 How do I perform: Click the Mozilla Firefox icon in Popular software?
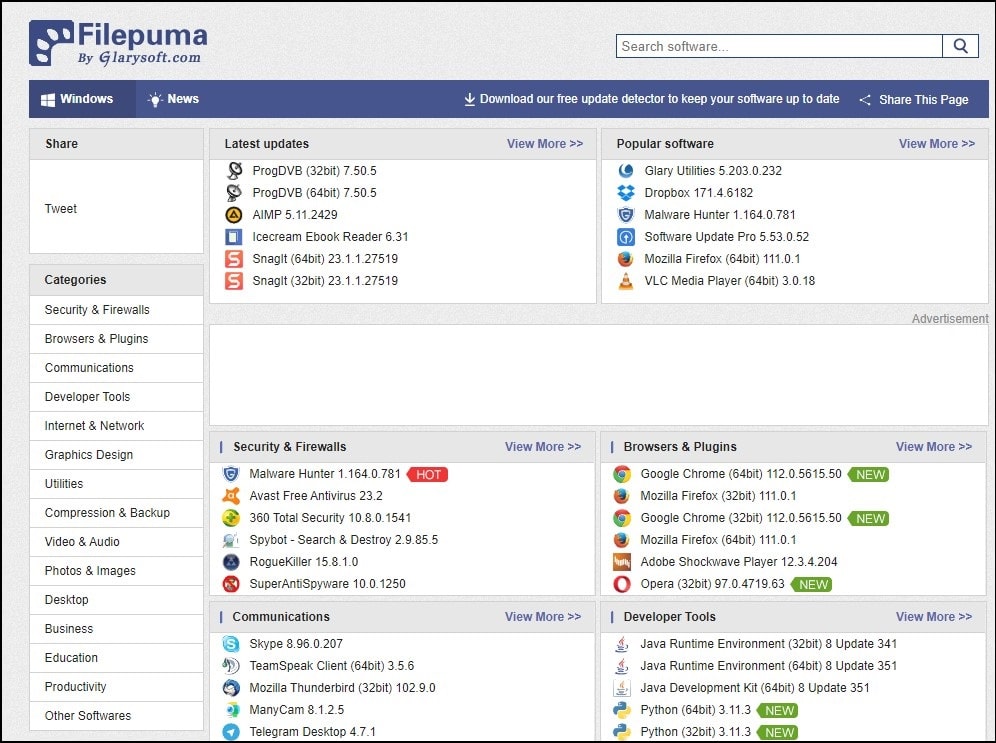point(626,258)
